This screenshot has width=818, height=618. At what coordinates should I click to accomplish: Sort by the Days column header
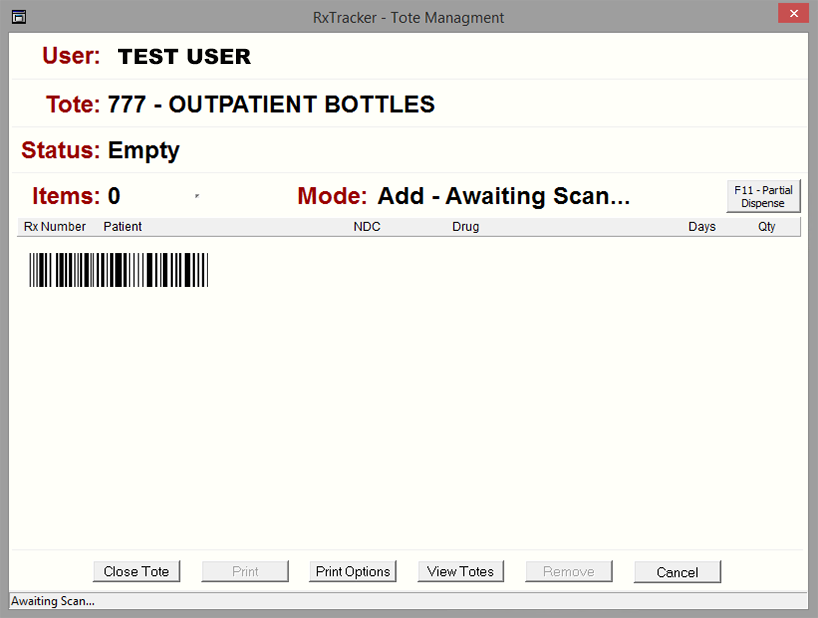coord(702,227)
